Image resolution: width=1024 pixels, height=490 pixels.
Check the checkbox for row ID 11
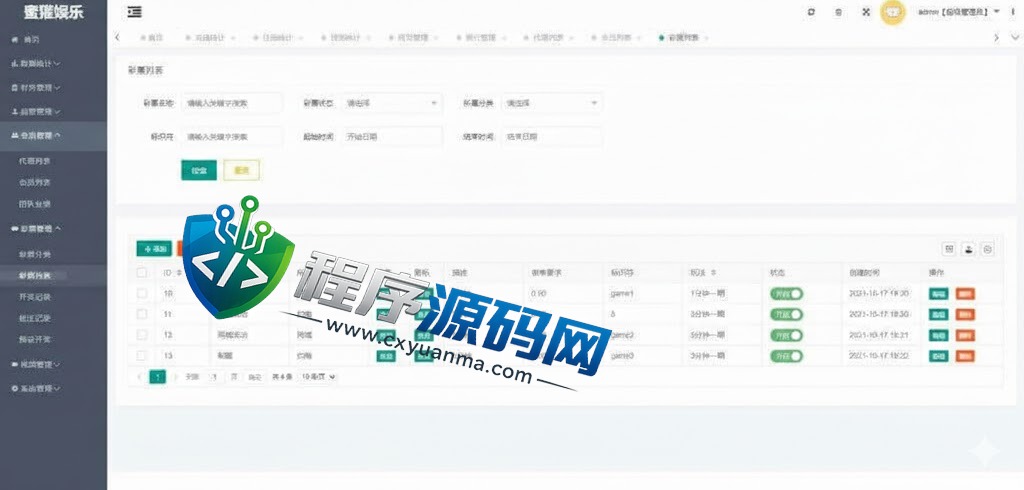[142, 314]
